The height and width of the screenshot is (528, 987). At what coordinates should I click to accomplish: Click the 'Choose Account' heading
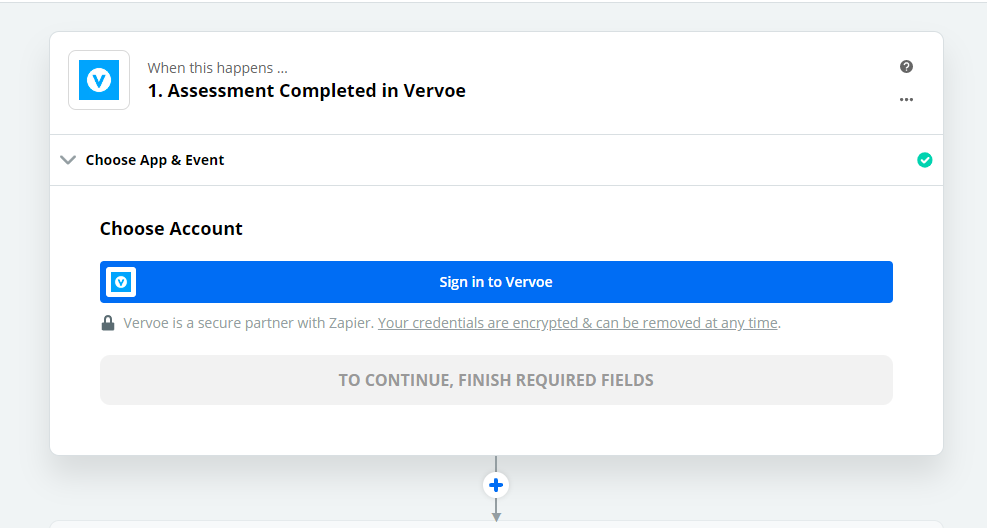(x=171, y=229)
